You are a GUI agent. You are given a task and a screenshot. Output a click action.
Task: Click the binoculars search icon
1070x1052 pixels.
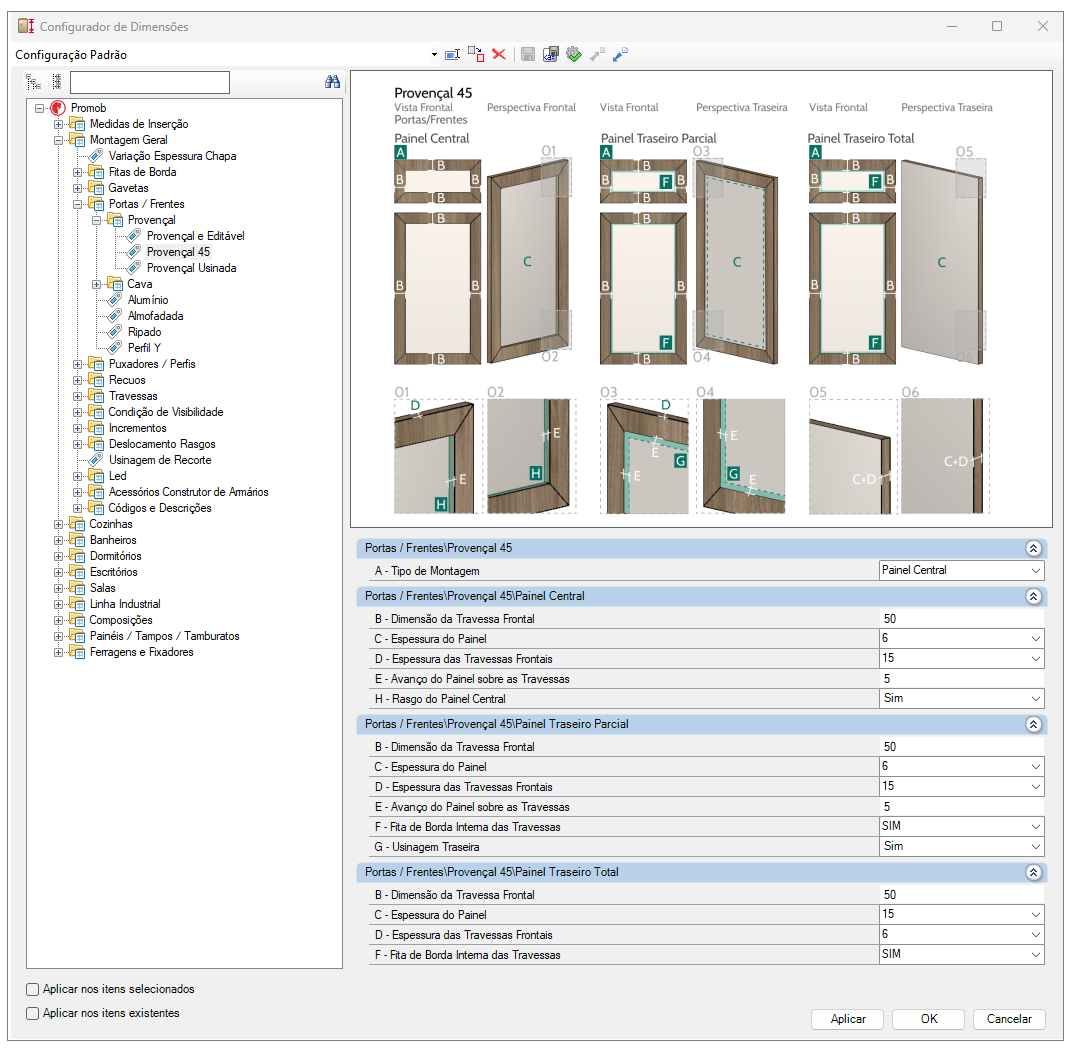click(333, 83)
